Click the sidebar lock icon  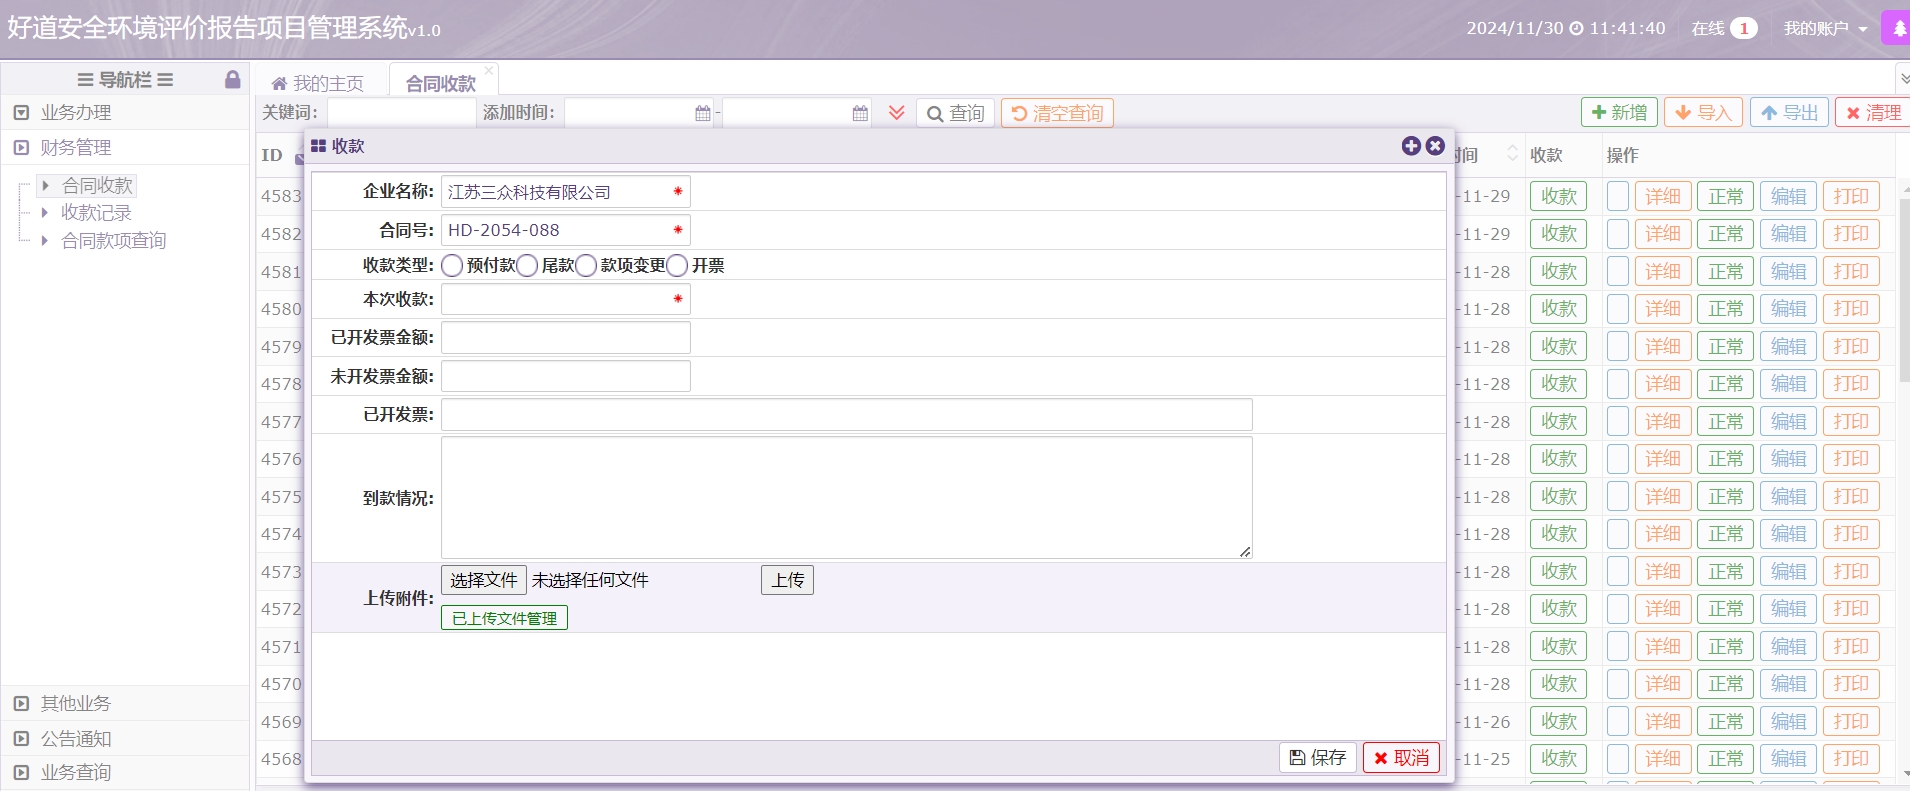pos(232,80)
